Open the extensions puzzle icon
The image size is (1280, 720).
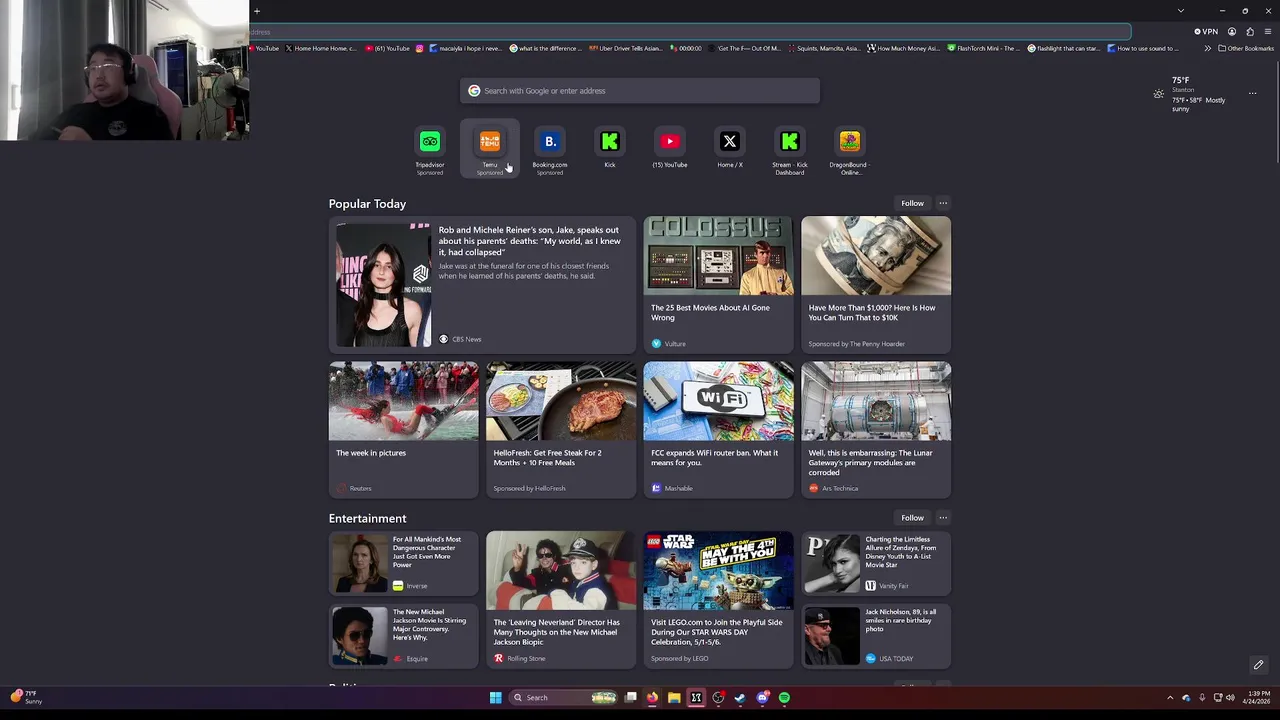pyautogui.click(x=1250, y=32)
